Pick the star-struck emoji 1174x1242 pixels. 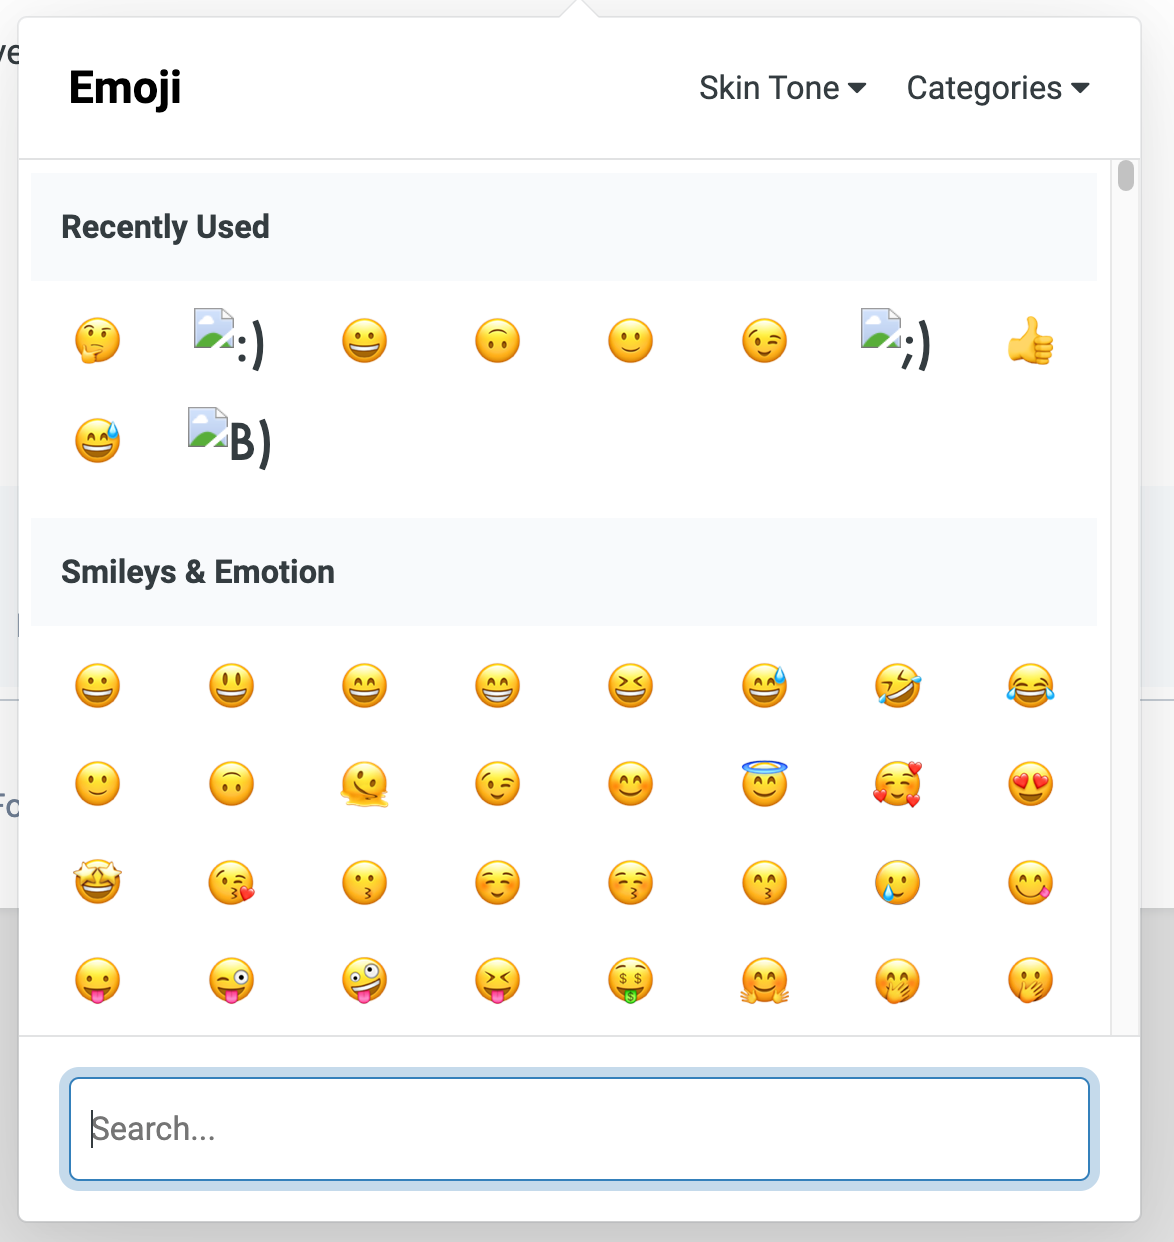click(x=97, y=882)
